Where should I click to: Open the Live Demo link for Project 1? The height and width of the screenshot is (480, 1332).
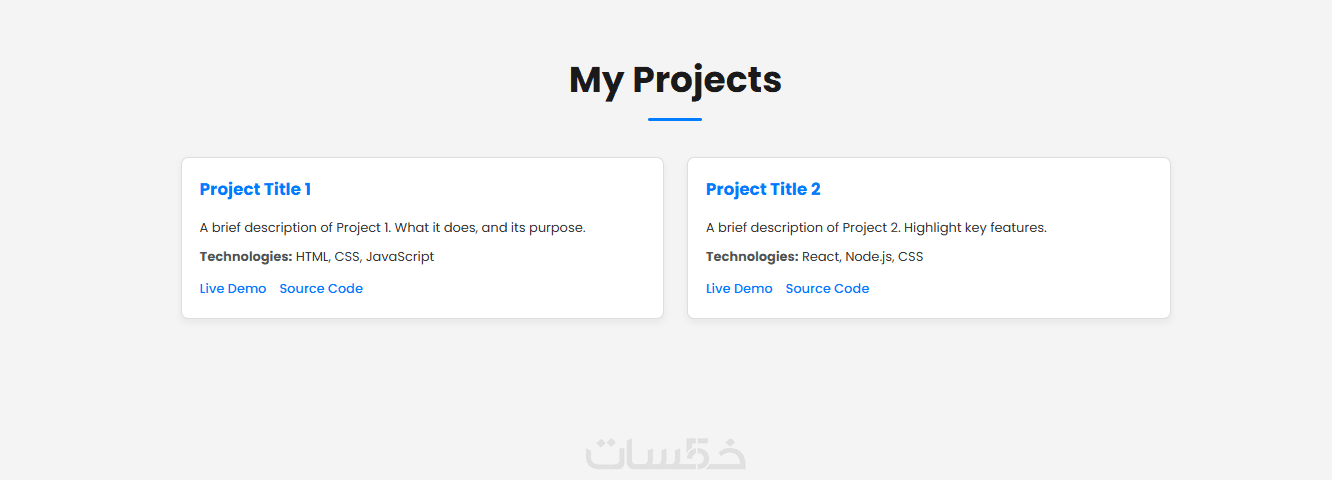pos(233,289)
